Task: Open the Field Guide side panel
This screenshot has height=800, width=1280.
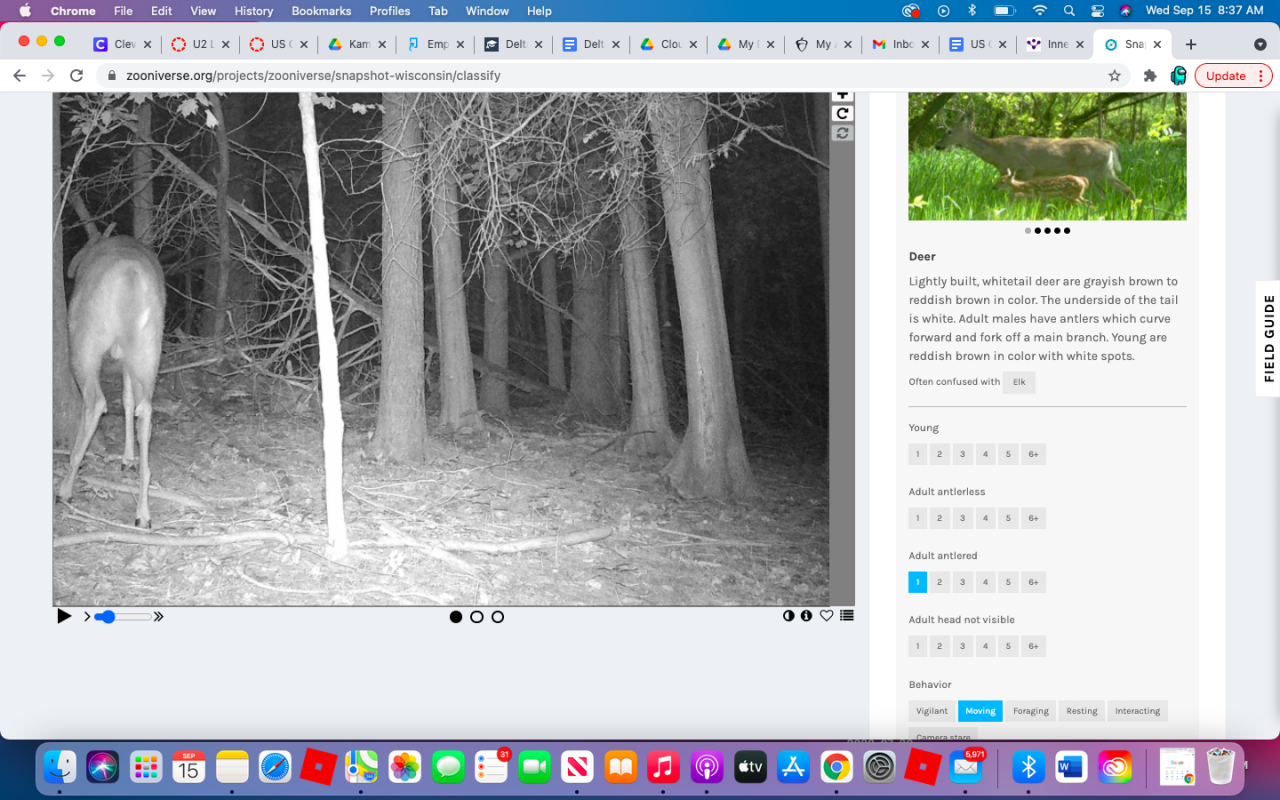Action: (x=1268, y=338)
